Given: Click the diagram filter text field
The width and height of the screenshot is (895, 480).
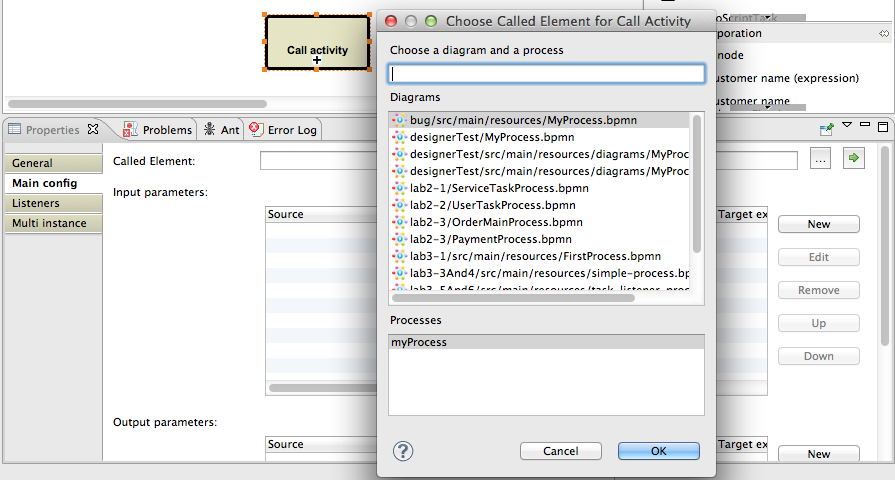Looking at the screenshot, I should click(x=546, y=74).
